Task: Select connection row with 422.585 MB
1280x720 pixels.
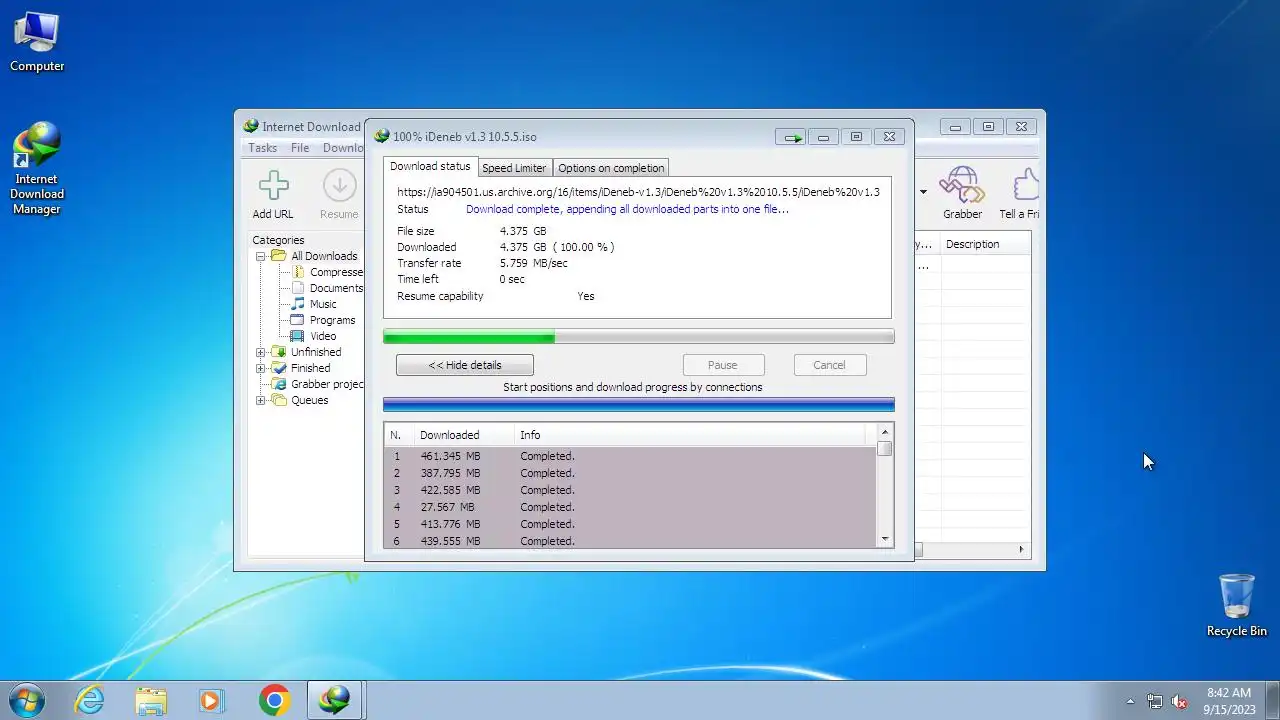Action: pyautogui.click(x=630, y=490)
